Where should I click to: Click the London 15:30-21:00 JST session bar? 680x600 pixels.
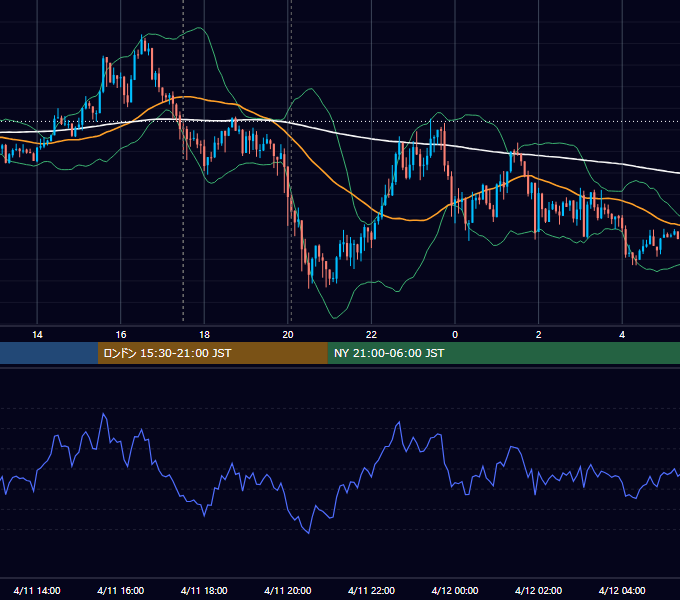click(x=212, y=353)
